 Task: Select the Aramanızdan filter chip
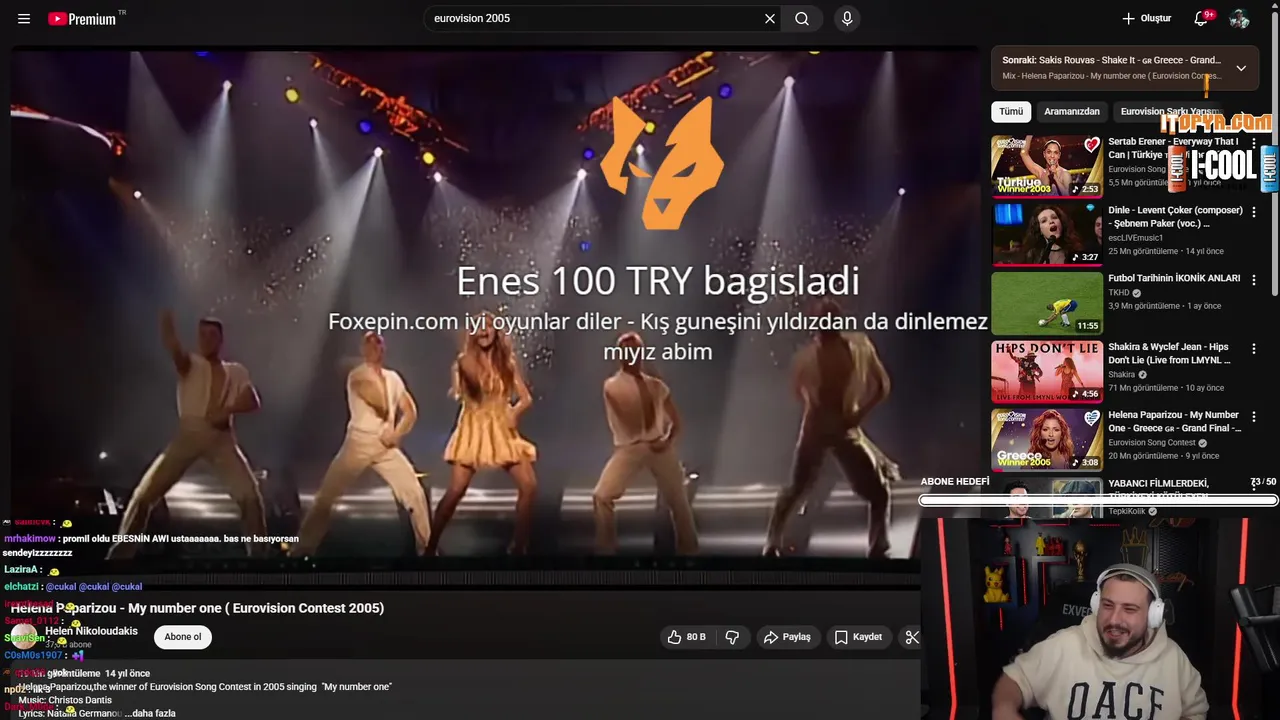coord(1072,112)
